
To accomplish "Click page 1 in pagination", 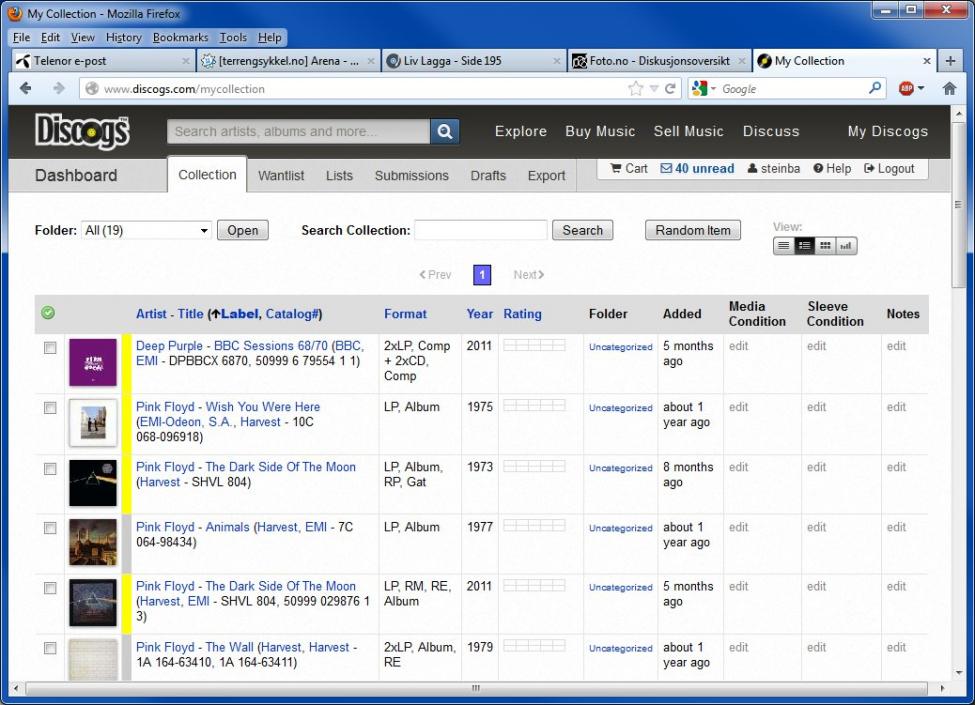I will pyautogui.click(x=482, y=275).
